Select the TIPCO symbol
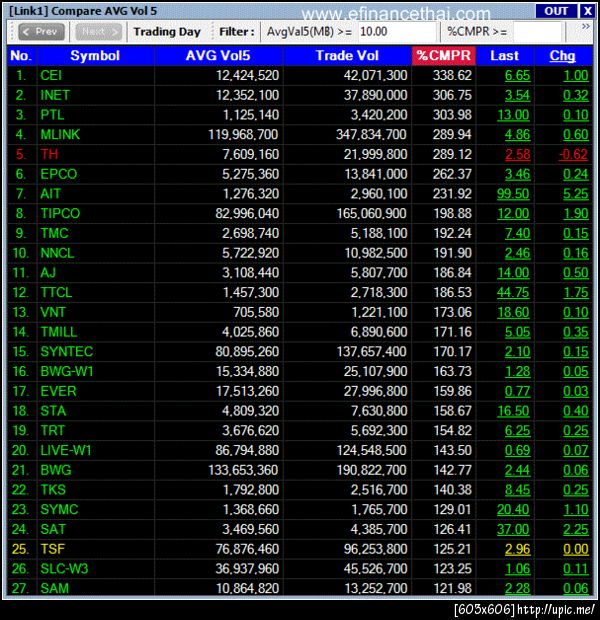This screenshot has width=600, height=620. [60, 214]
